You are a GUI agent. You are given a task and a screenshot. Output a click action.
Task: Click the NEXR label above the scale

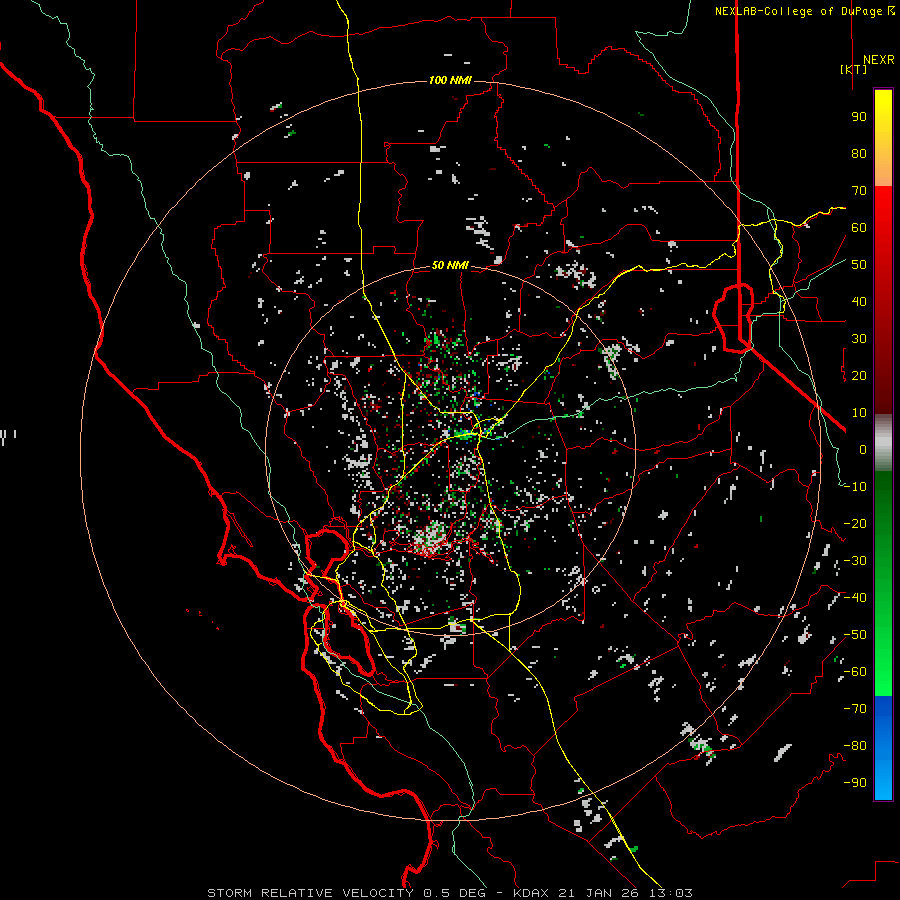879,60
